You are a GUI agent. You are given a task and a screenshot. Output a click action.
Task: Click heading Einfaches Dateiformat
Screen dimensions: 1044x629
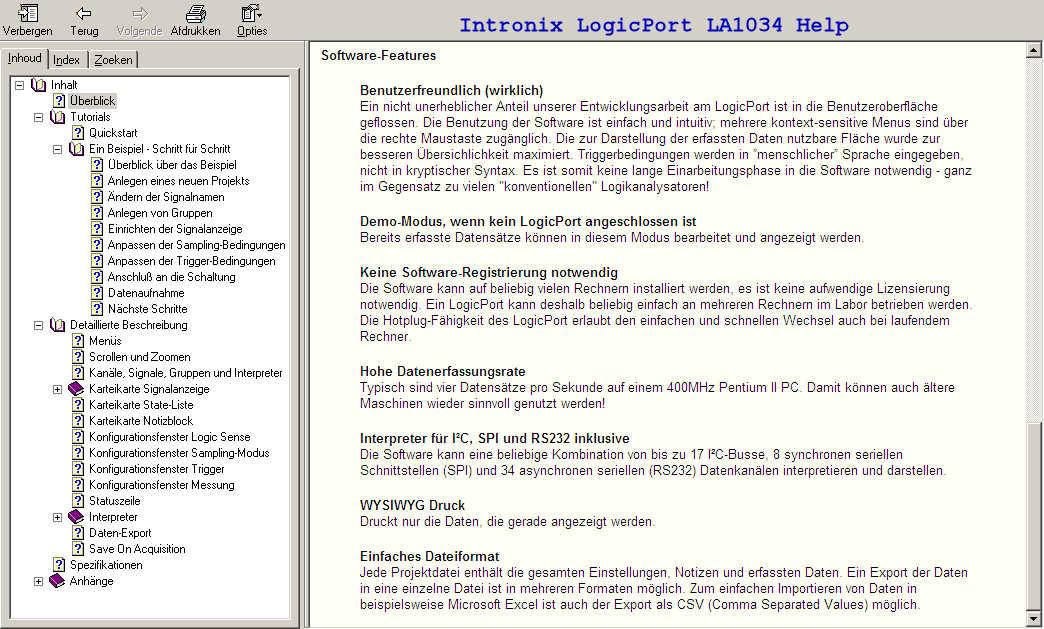429,556
